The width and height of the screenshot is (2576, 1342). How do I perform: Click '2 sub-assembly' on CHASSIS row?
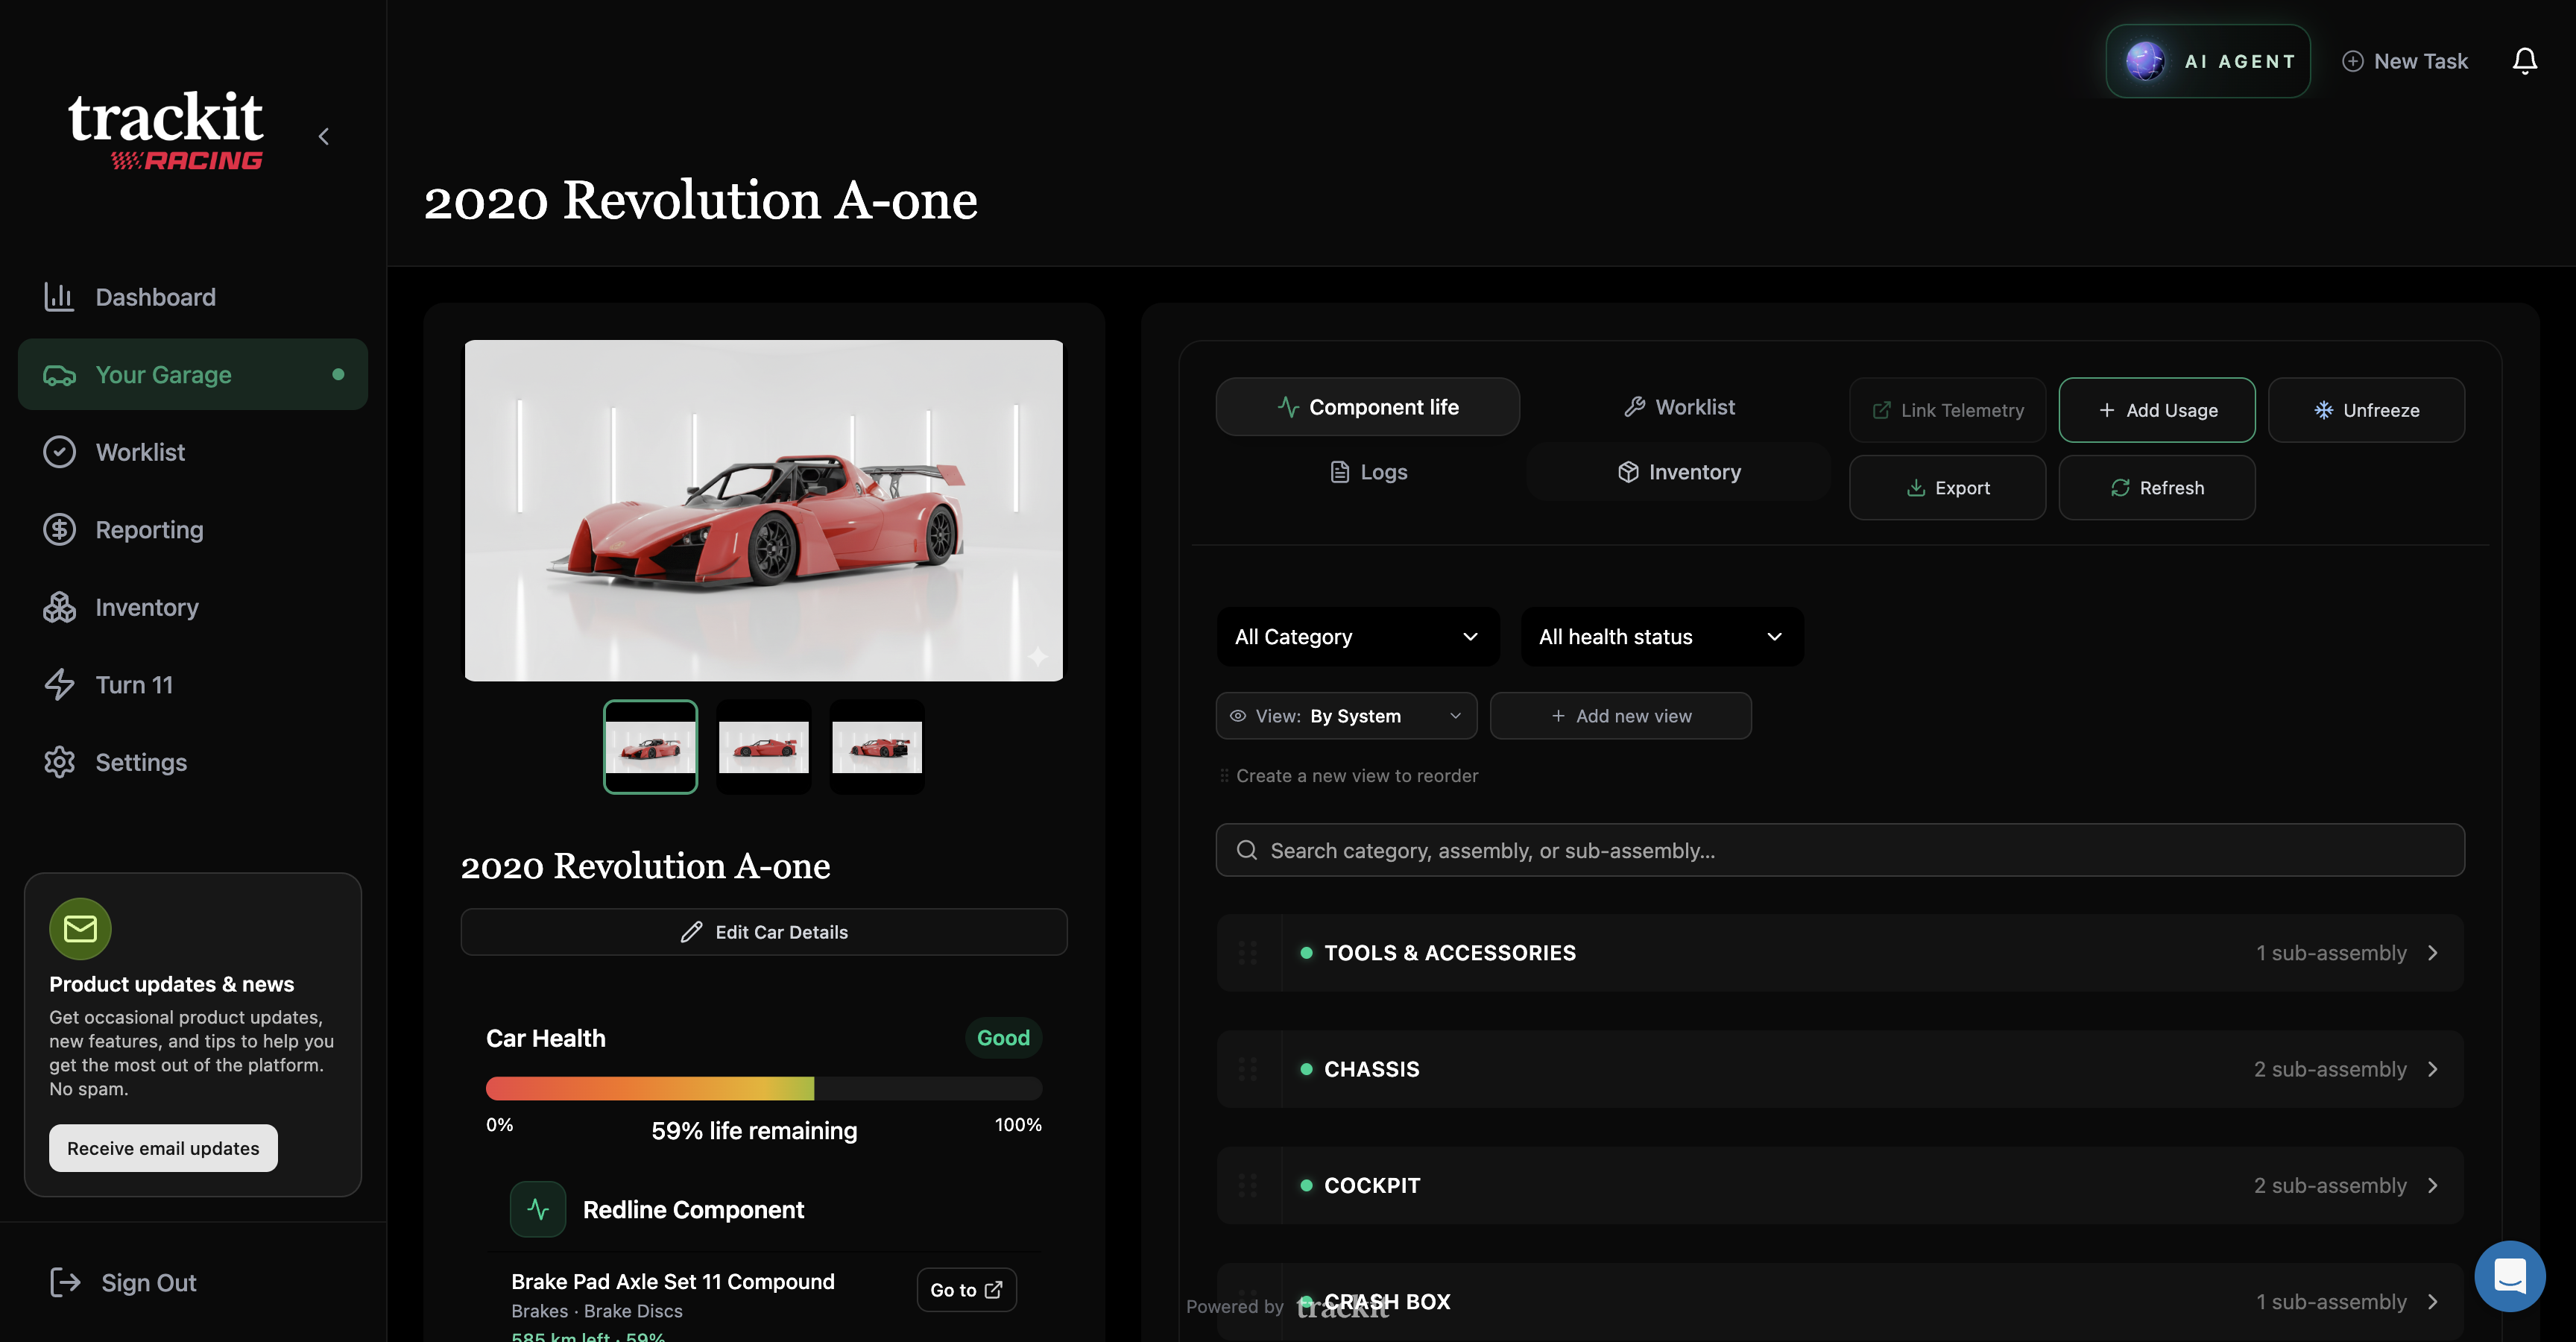point(2330,1069)
